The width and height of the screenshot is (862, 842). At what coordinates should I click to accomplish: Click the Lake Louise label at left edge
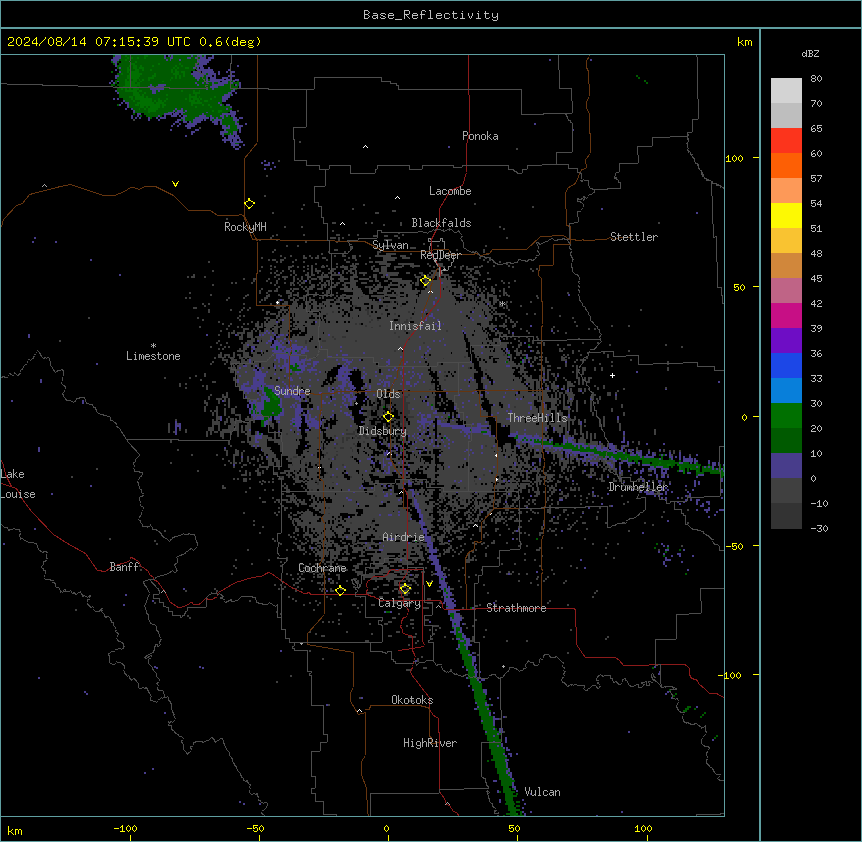click(x=18, y=484)
